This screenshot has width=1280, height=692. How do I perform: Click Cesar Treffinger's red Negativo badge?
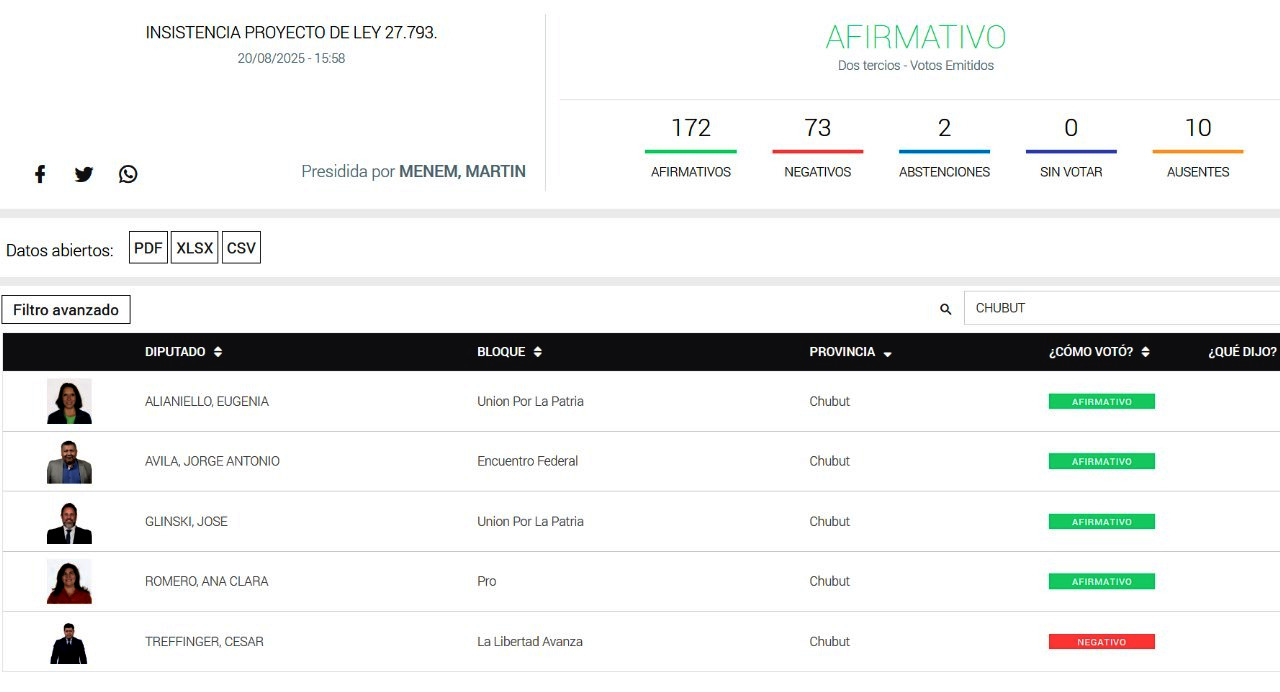point(1101,642)
